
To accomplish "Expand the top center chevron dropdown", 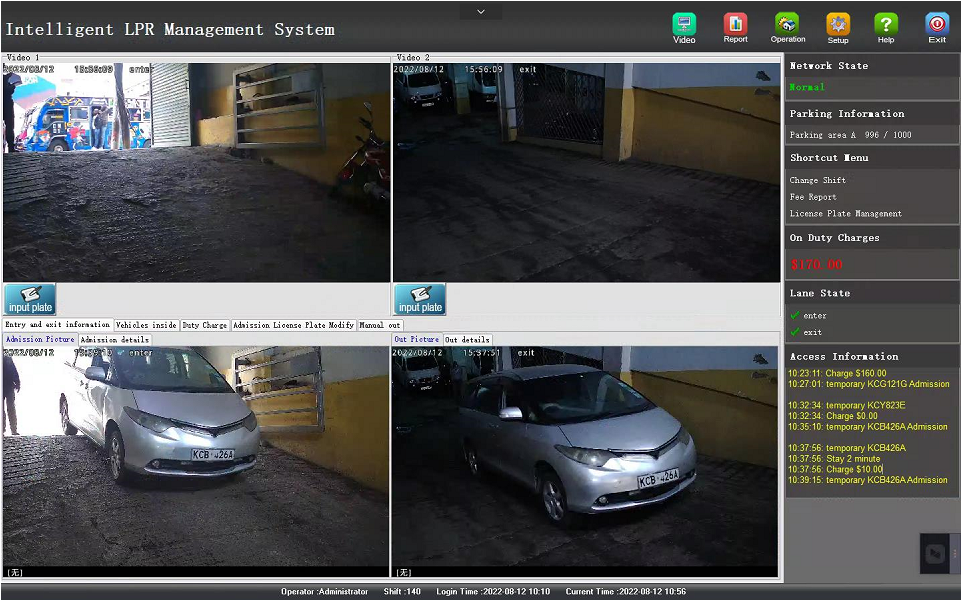I will tap(481, 11).
